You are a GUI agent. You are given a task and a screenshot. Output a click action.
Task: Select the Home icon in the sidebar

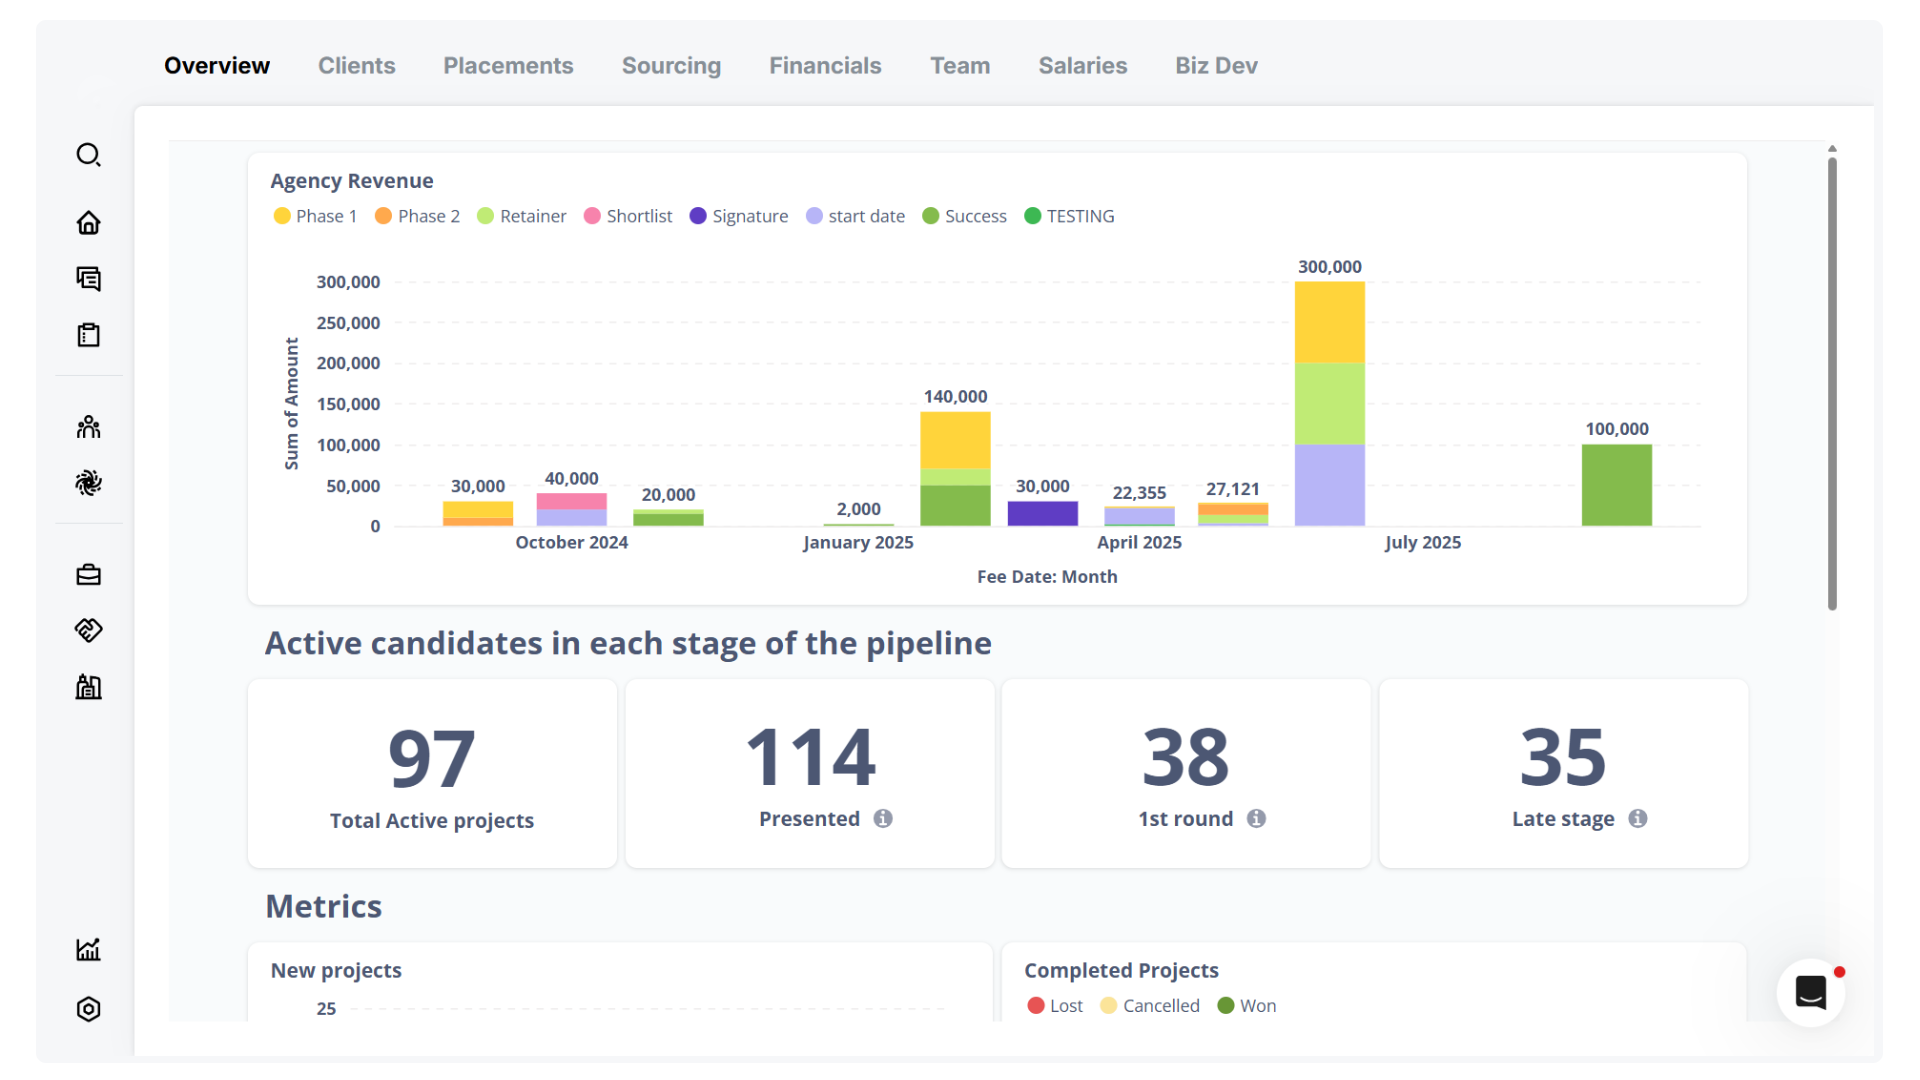coord(89,223)
